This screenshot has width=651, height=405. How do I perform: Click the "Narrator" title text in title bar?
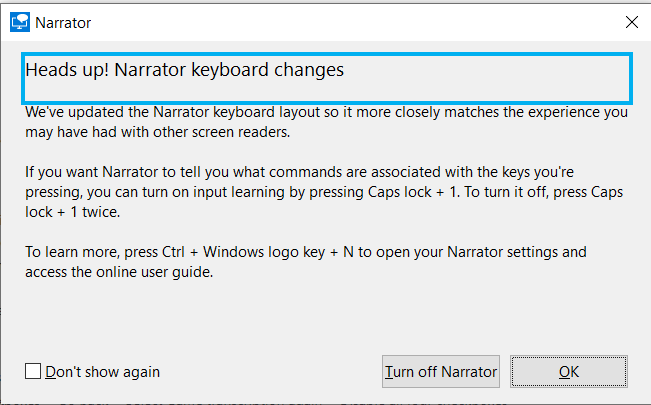click(63, 23)
